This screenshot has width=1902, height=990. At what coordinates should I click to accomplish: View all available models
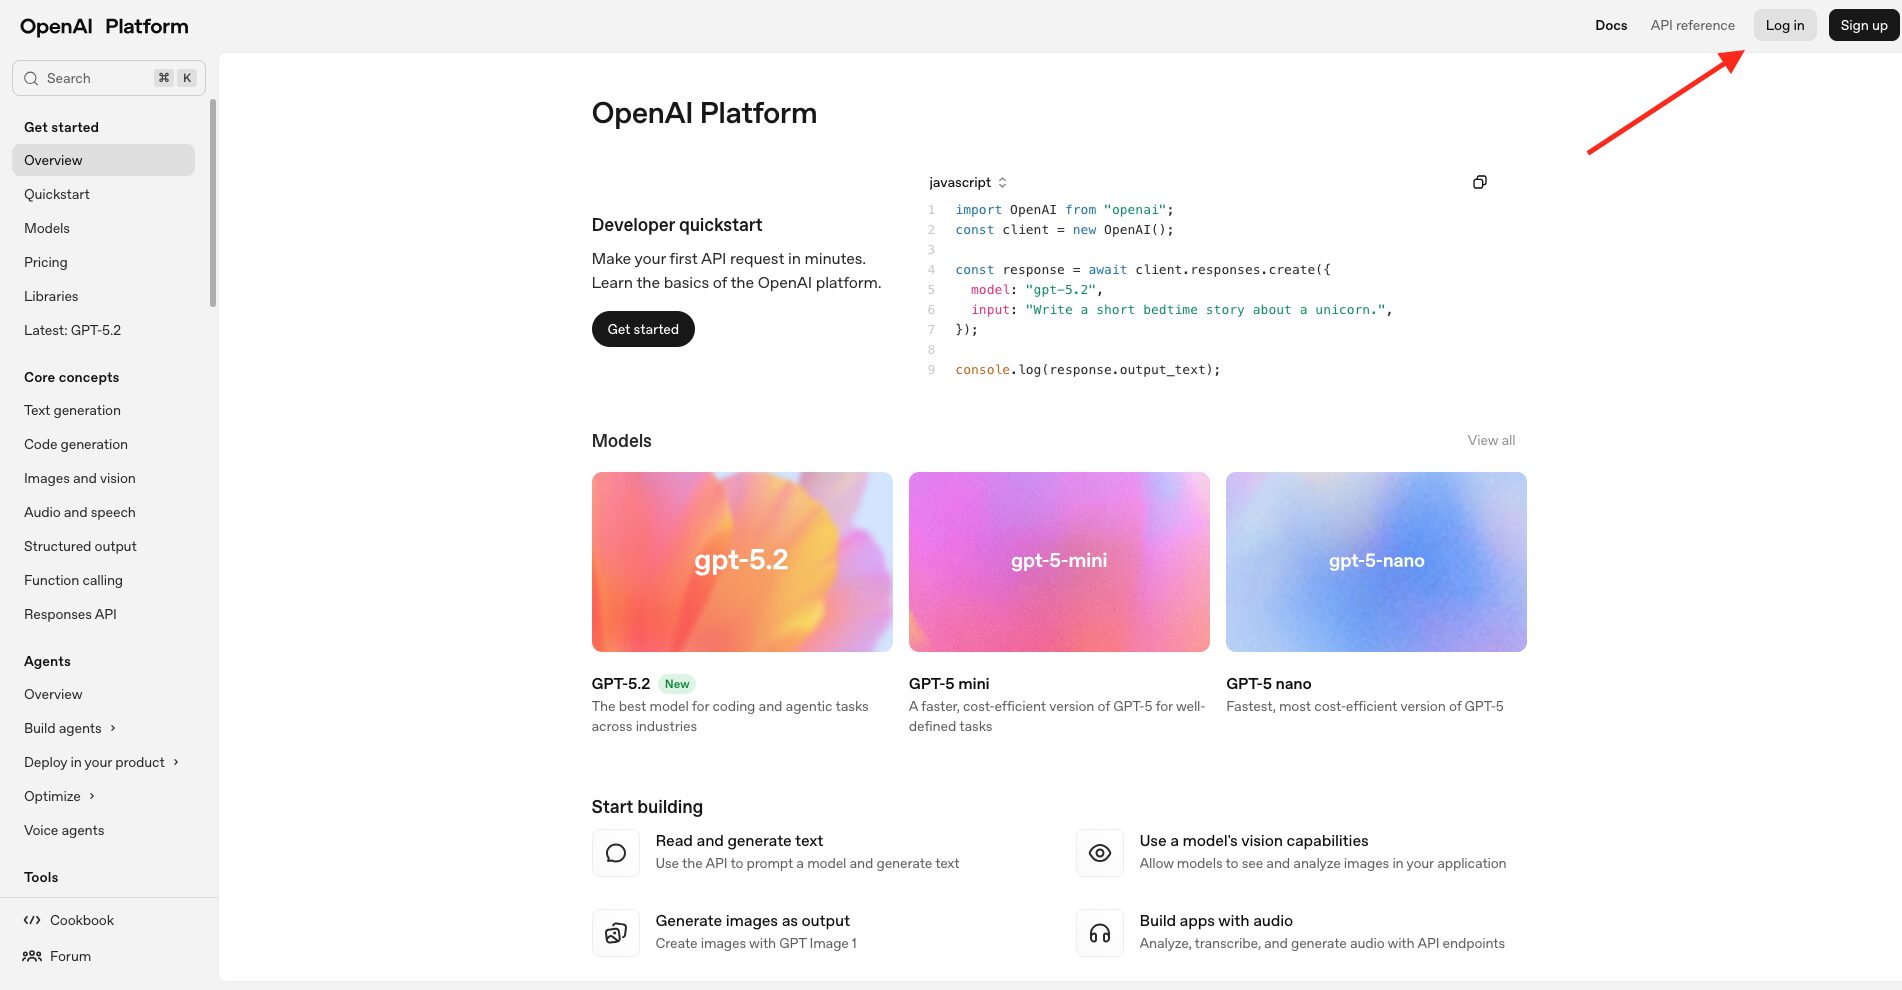tap(1491, 440)
